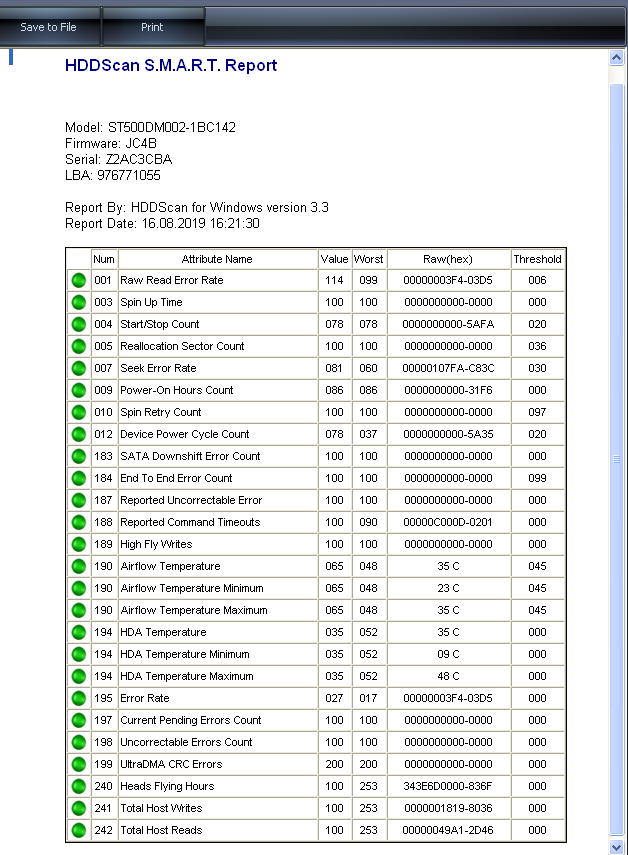Screen dimensions: 628x855
Task: Click the Power-On Hours Count attribute name
Action: click(177, 390)
